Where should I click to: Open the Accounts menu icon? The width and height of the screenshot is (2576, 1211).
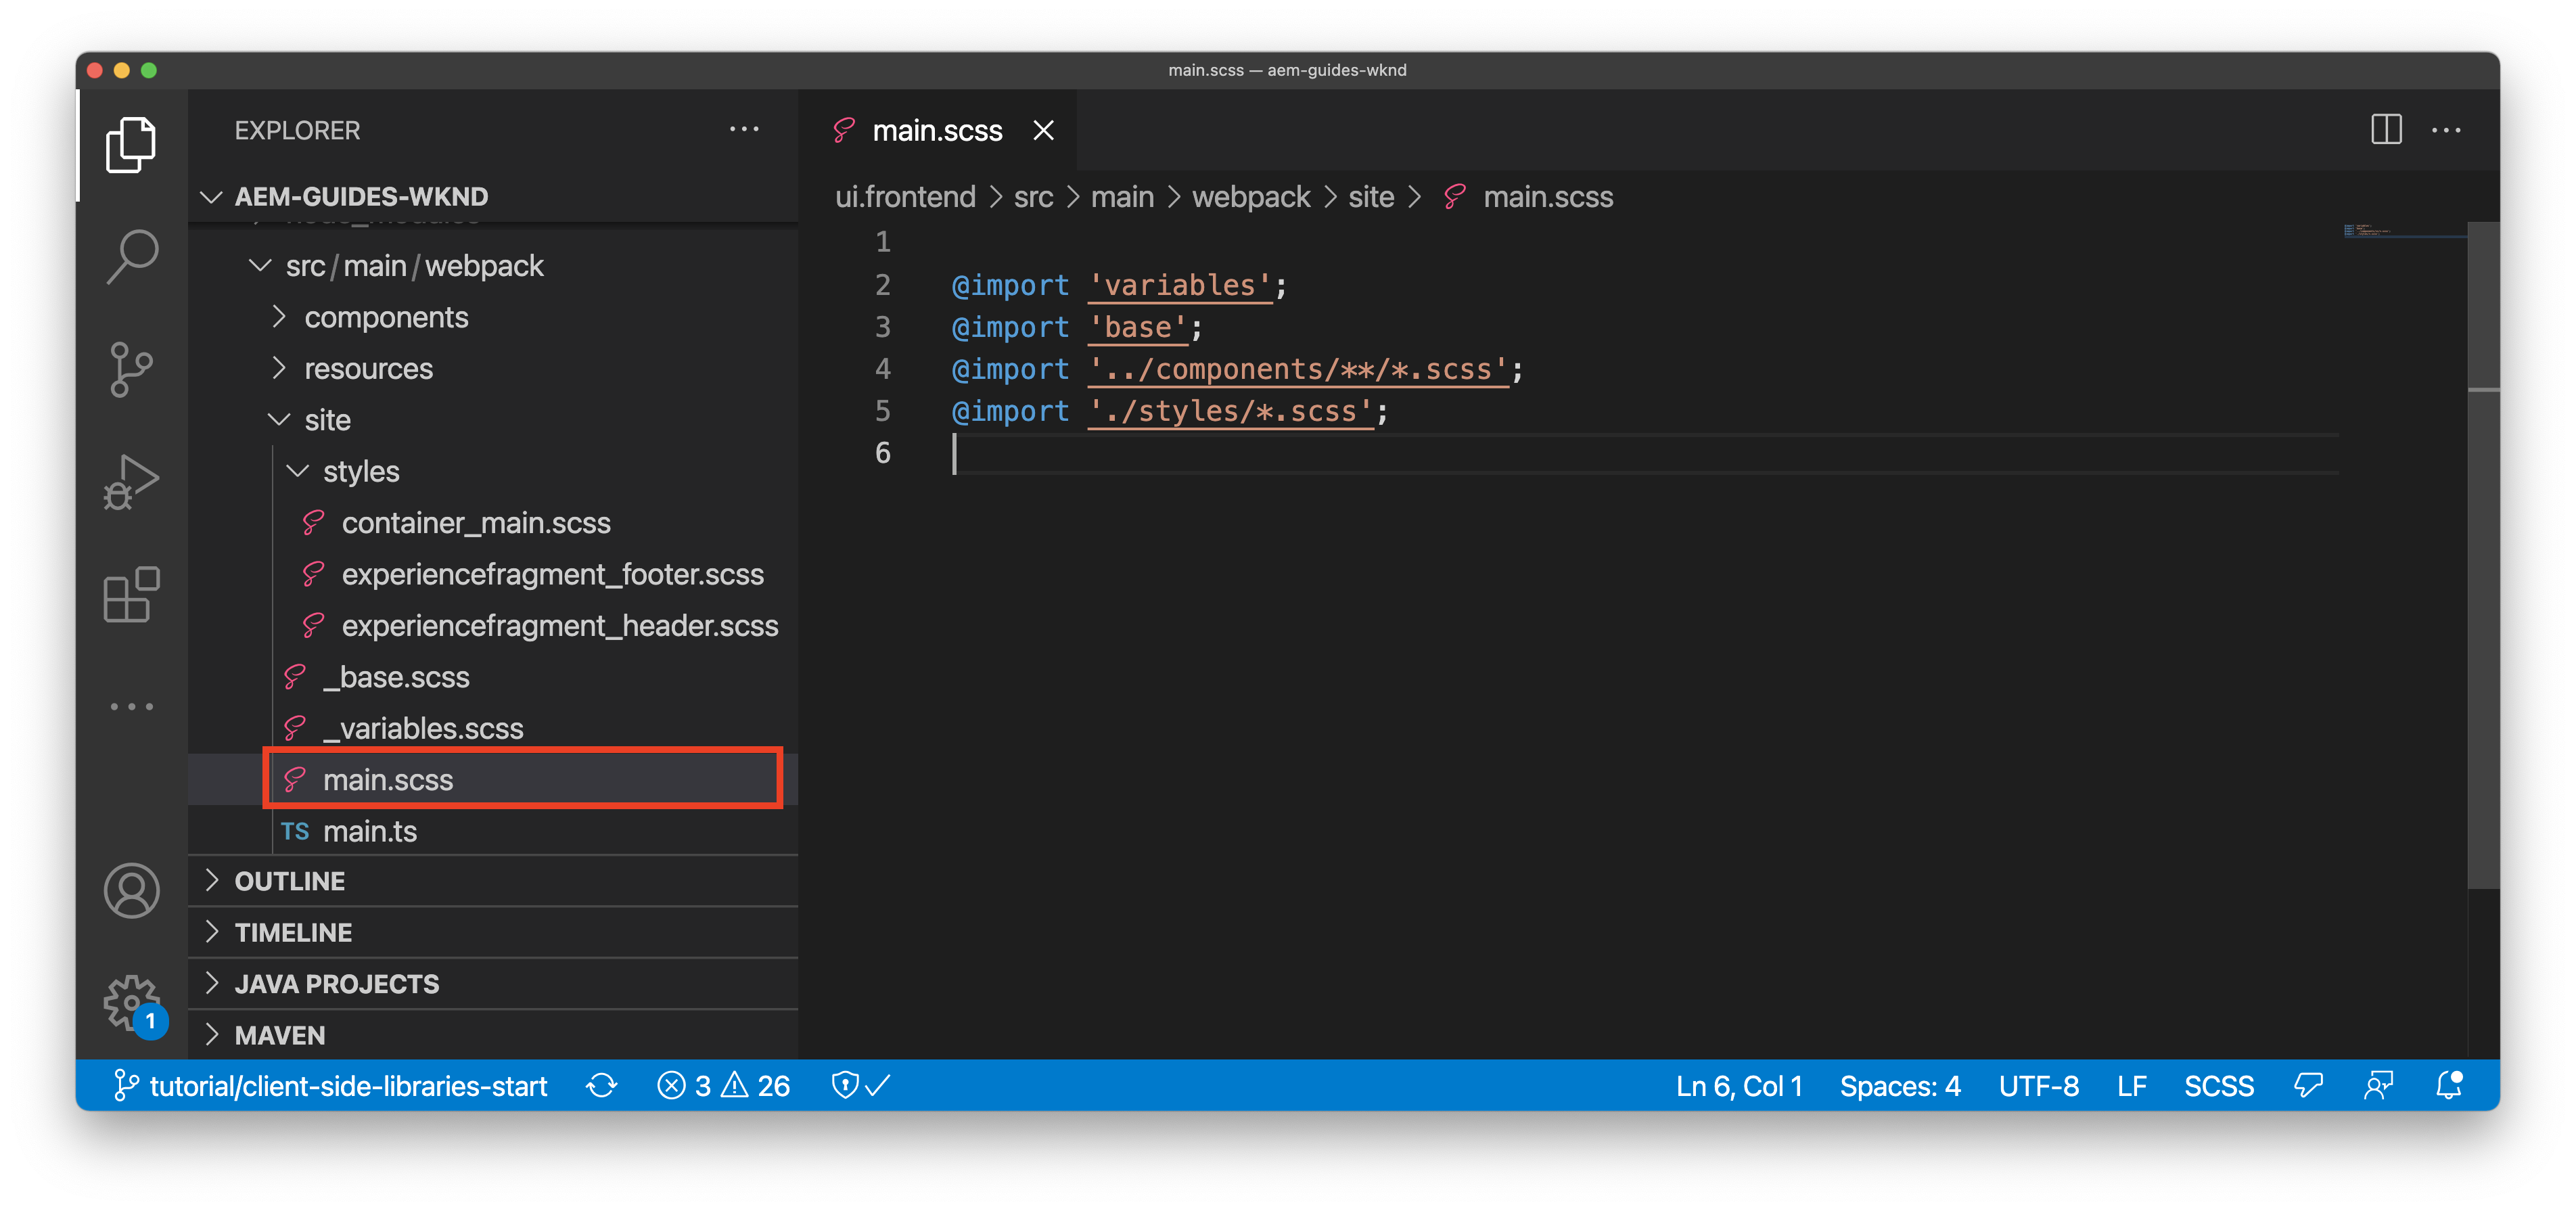click(132, 890)
